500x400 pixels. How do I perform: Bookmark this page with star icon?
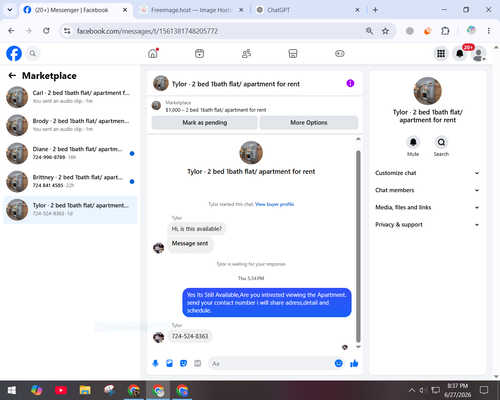click(385, 31)
